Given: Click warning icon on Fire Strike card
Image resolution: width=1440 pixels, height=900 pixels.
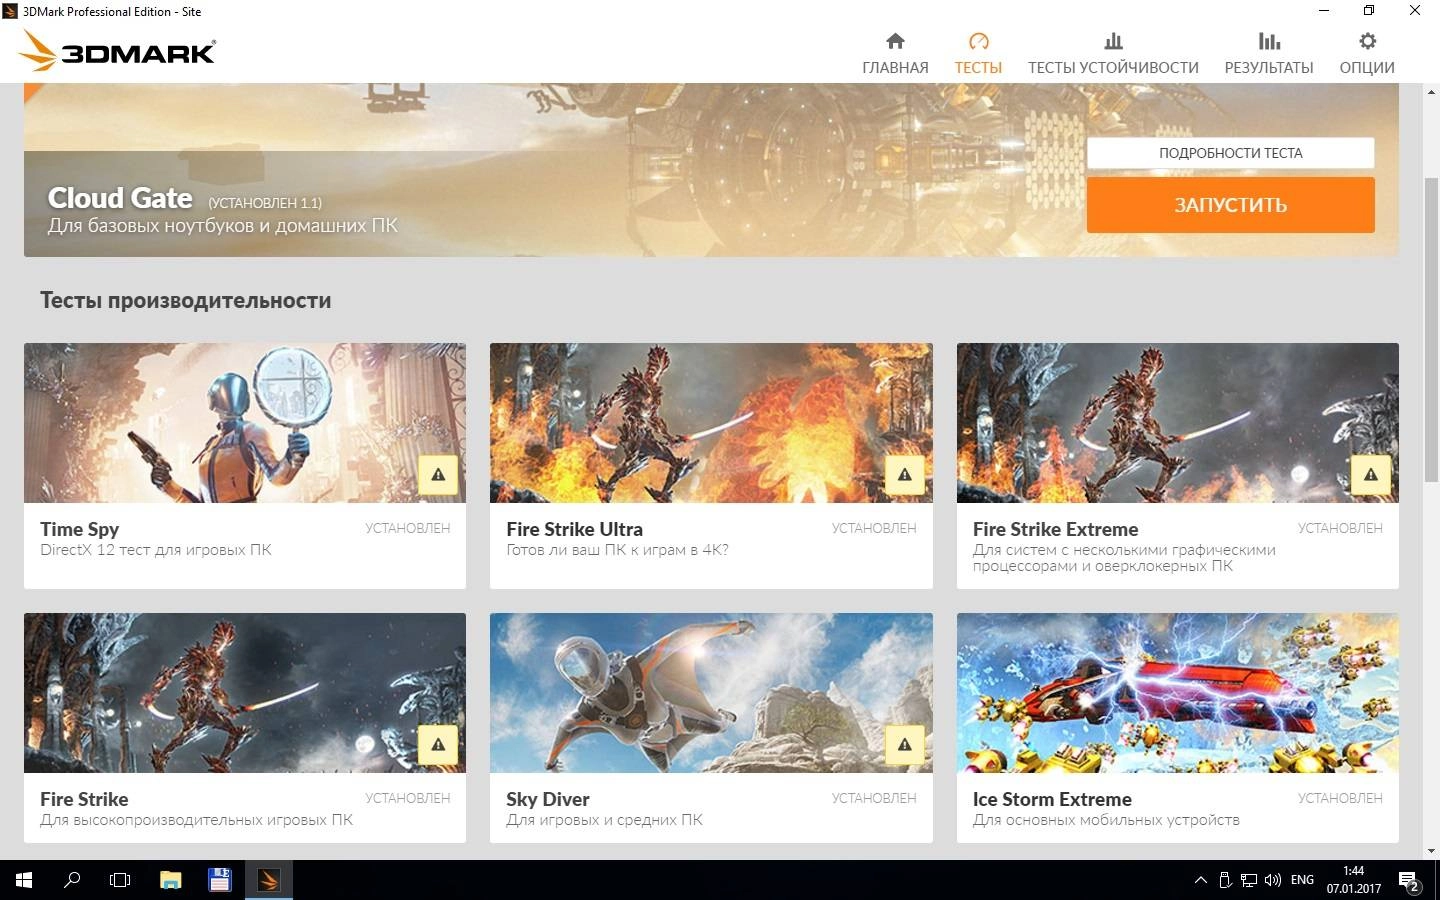Looking at the screenshot, I should tap(438, 745).
